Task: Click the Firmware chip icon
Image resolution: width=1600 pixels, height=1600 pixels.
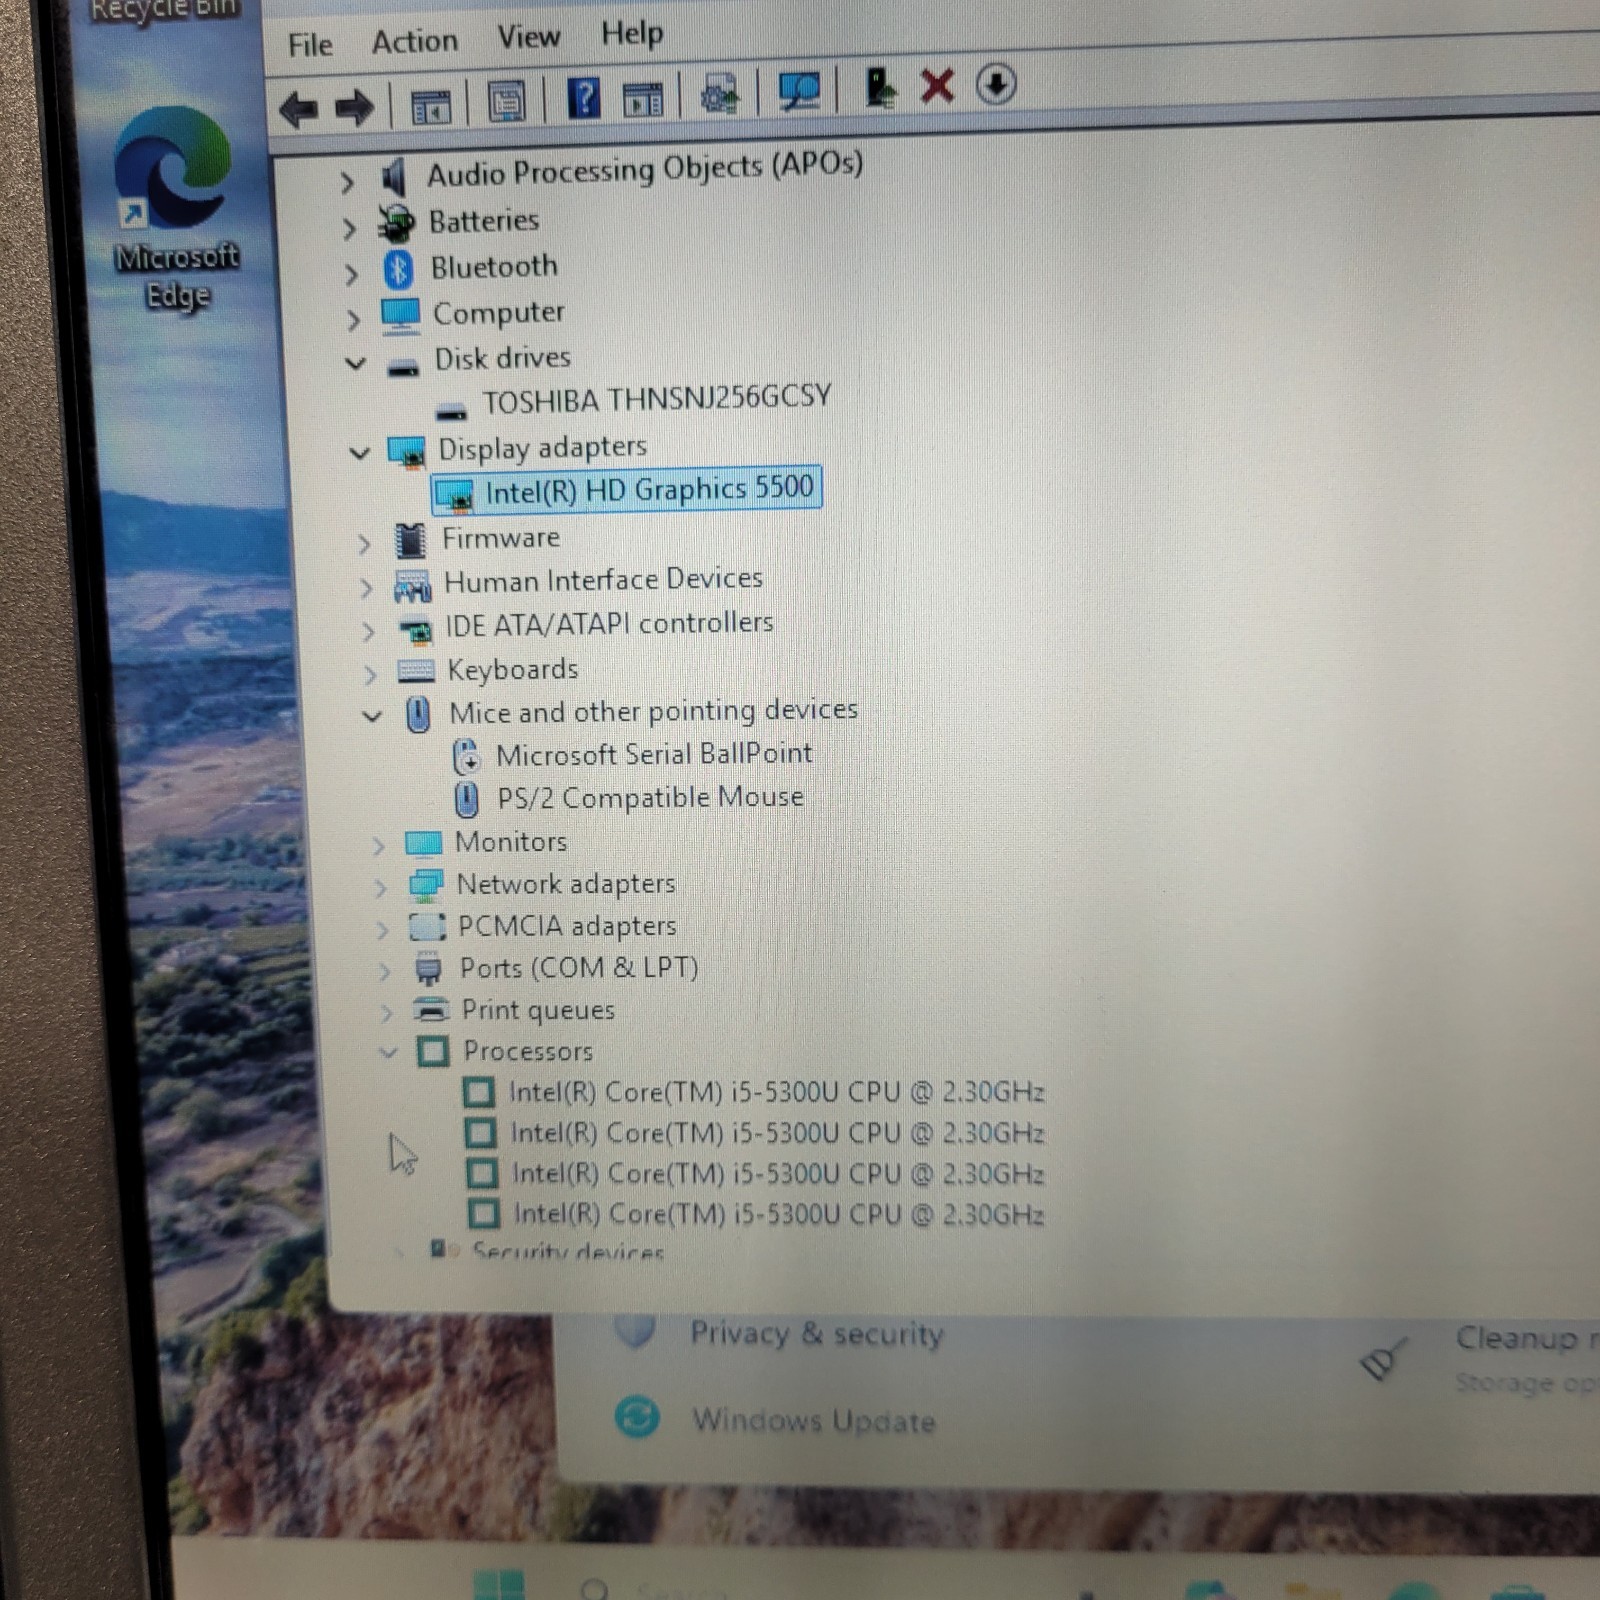Action: 410,541
